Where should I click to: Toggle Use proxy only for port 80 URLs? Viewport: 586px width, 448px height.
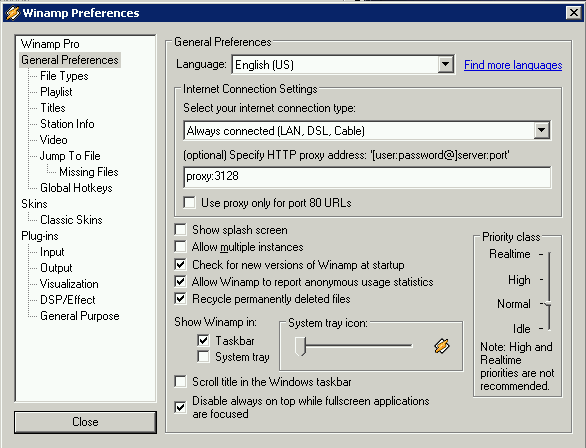[189, 203]
